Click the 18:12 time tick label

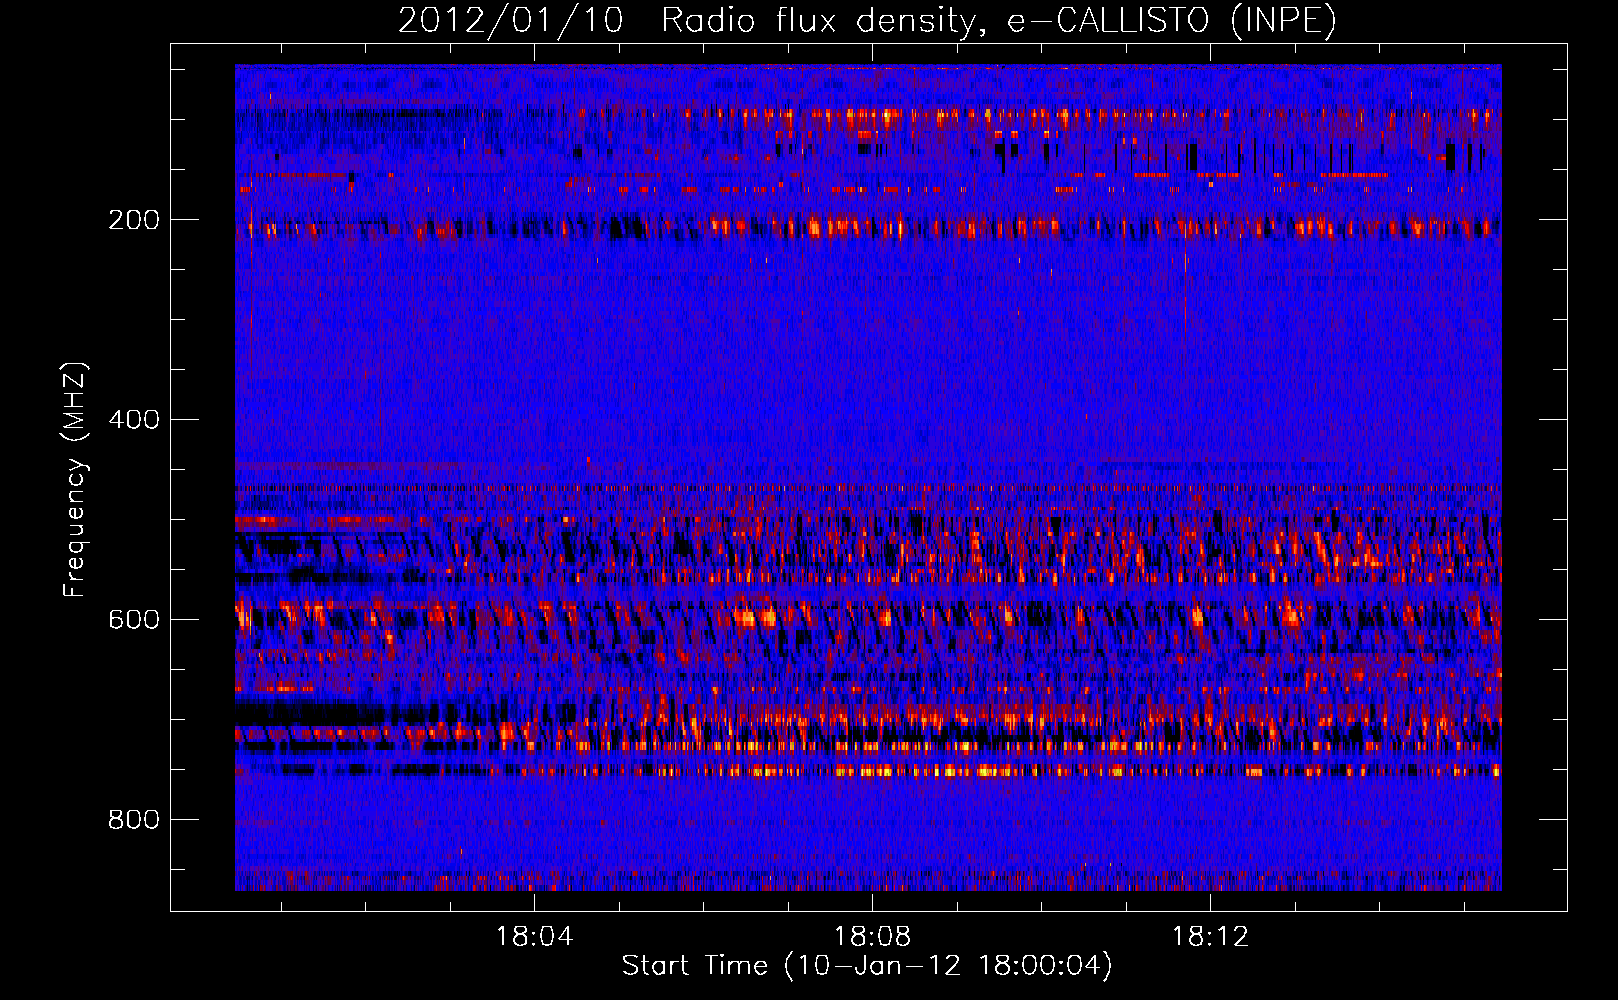pos(1211,937)
